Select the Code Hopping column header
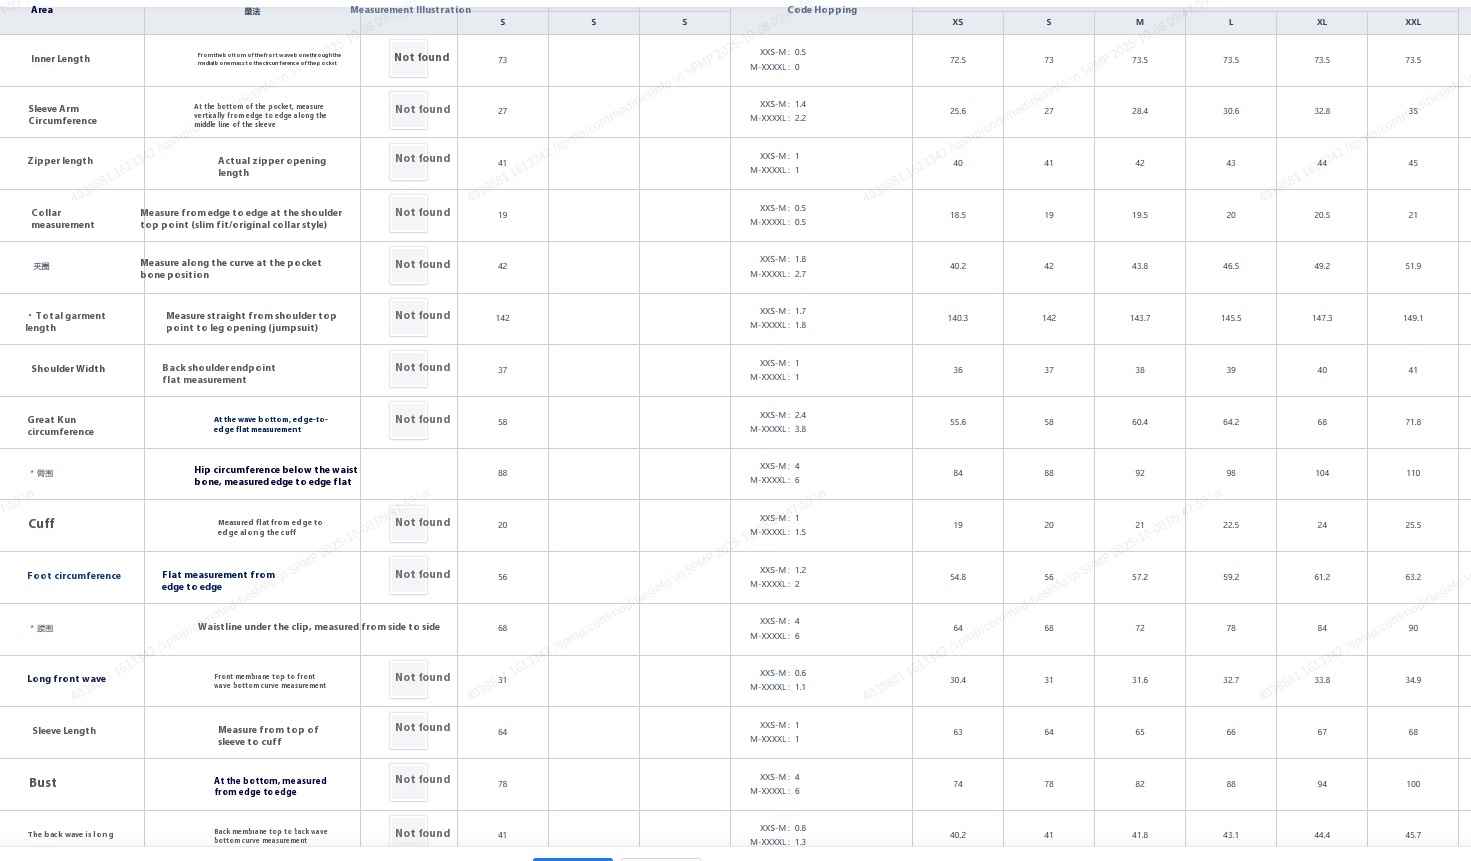1471x861 pixels. coord(821,10)
